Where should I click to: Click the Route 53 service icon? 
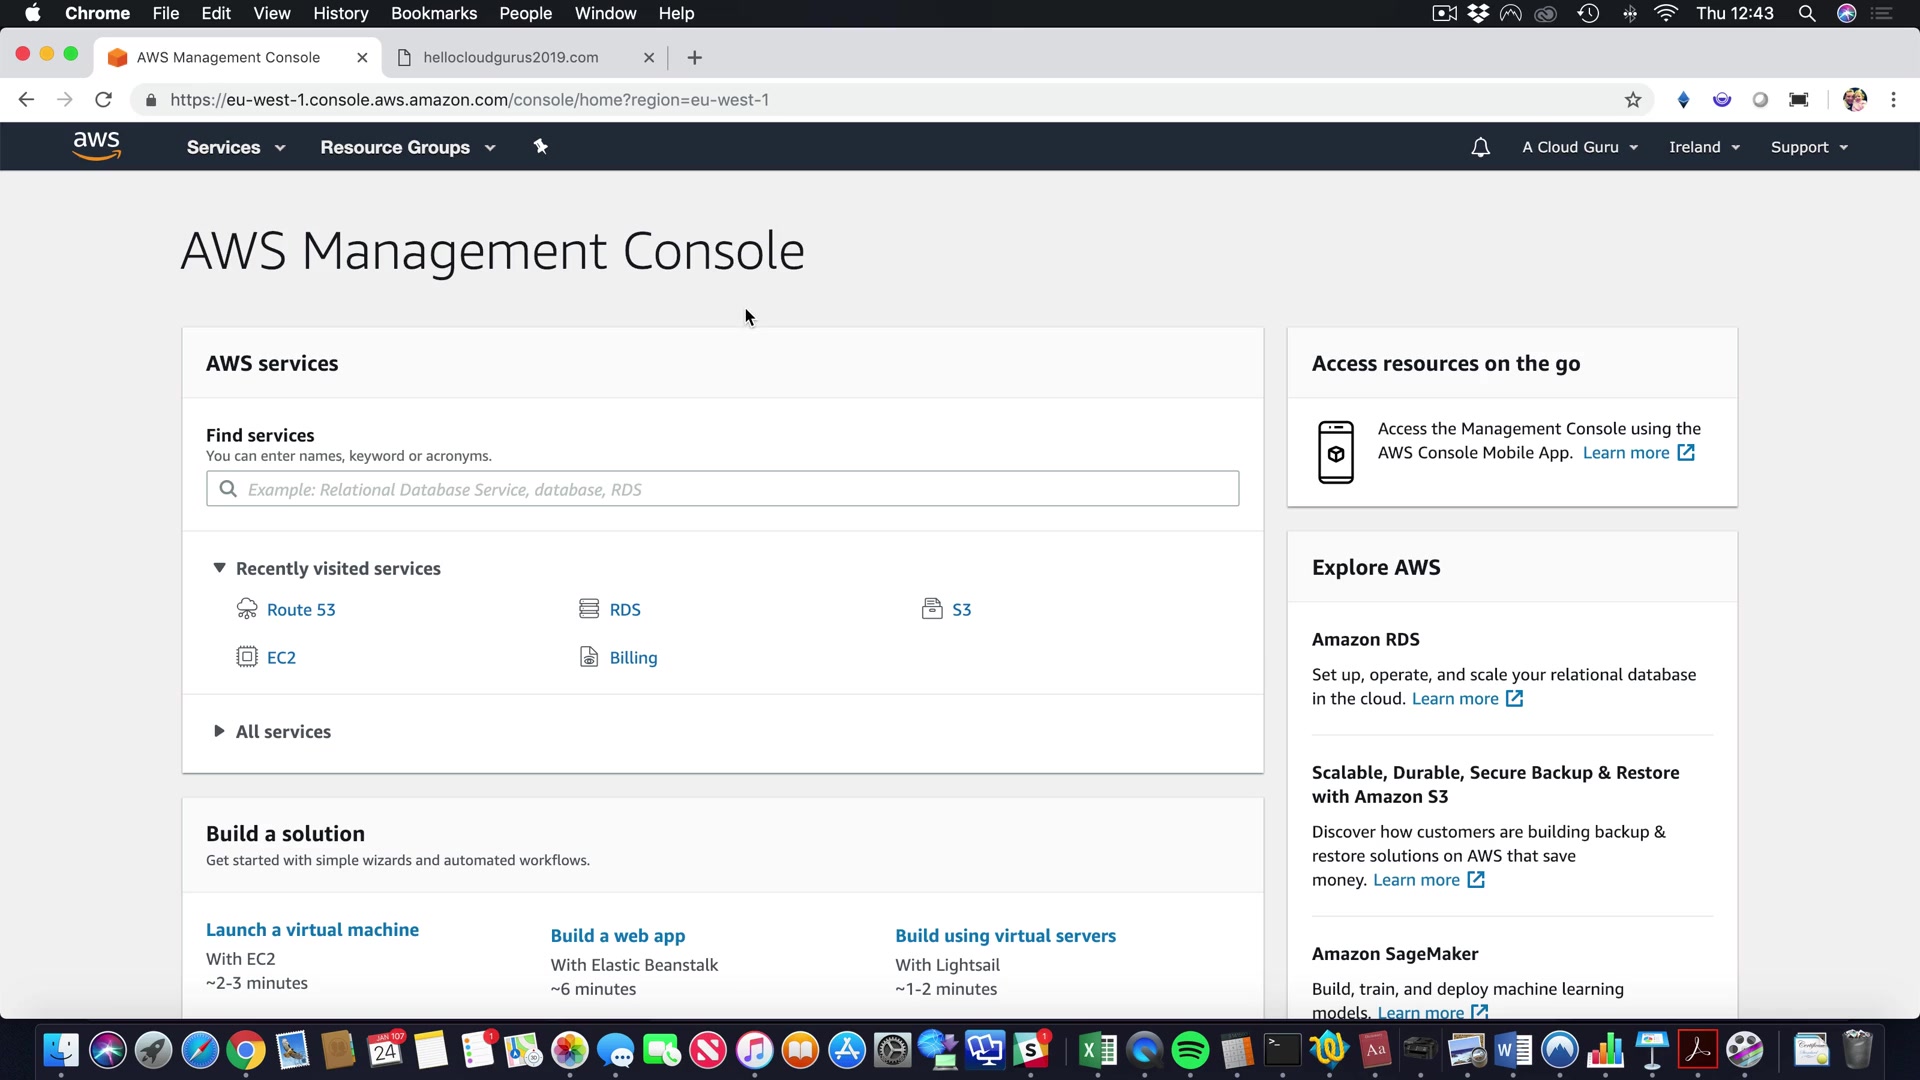(x=246, y=609)
